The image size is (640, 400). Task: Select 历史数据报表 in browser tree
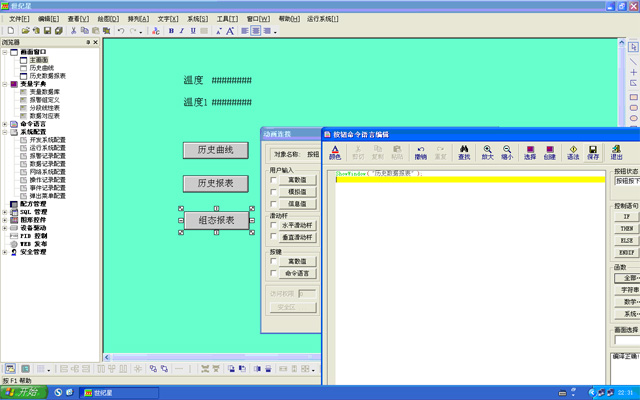pyautogui.click(x=47, y=76)
